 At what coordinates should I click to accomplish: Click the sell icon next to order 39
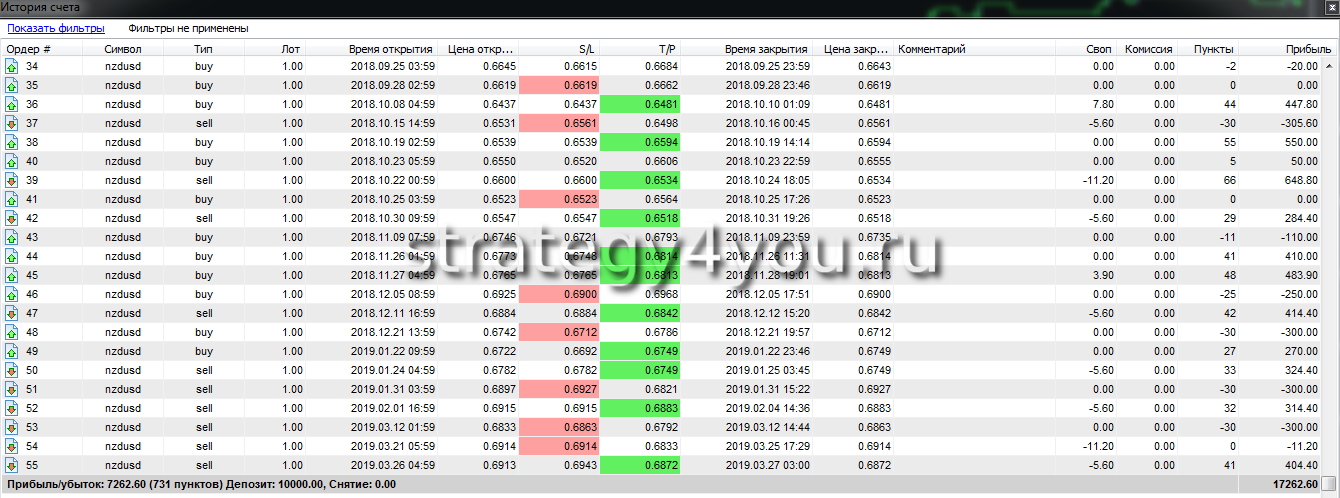pyautogui.click(x=12, y=180)
